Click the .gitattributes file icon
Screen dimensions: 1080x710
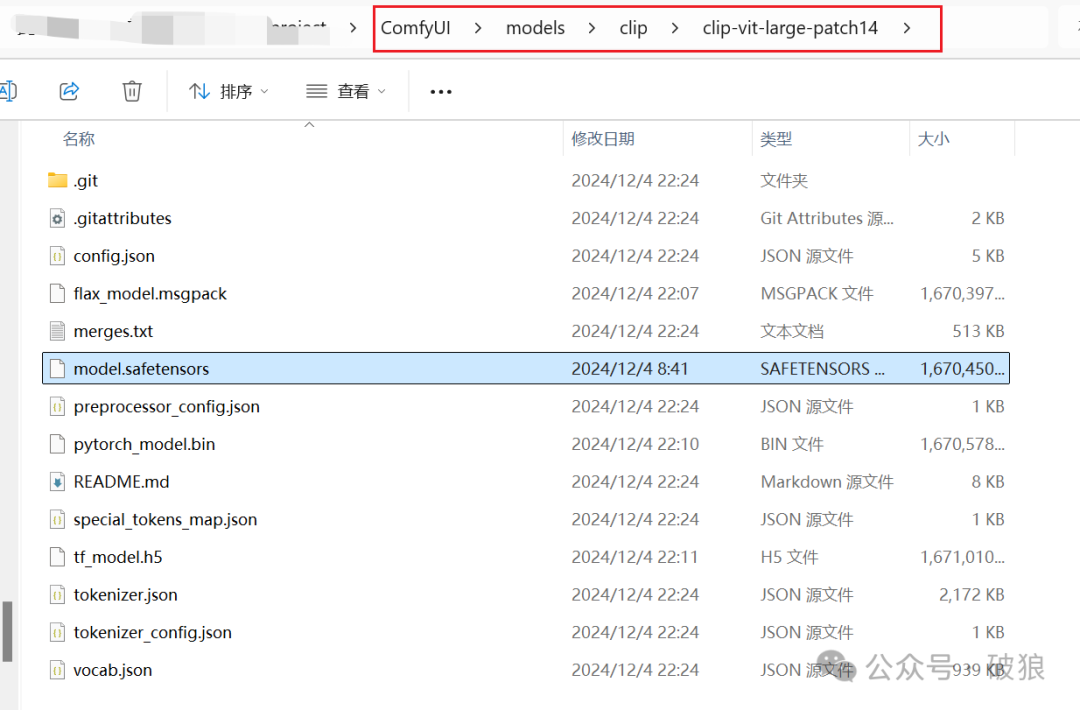tap(58, 218)
